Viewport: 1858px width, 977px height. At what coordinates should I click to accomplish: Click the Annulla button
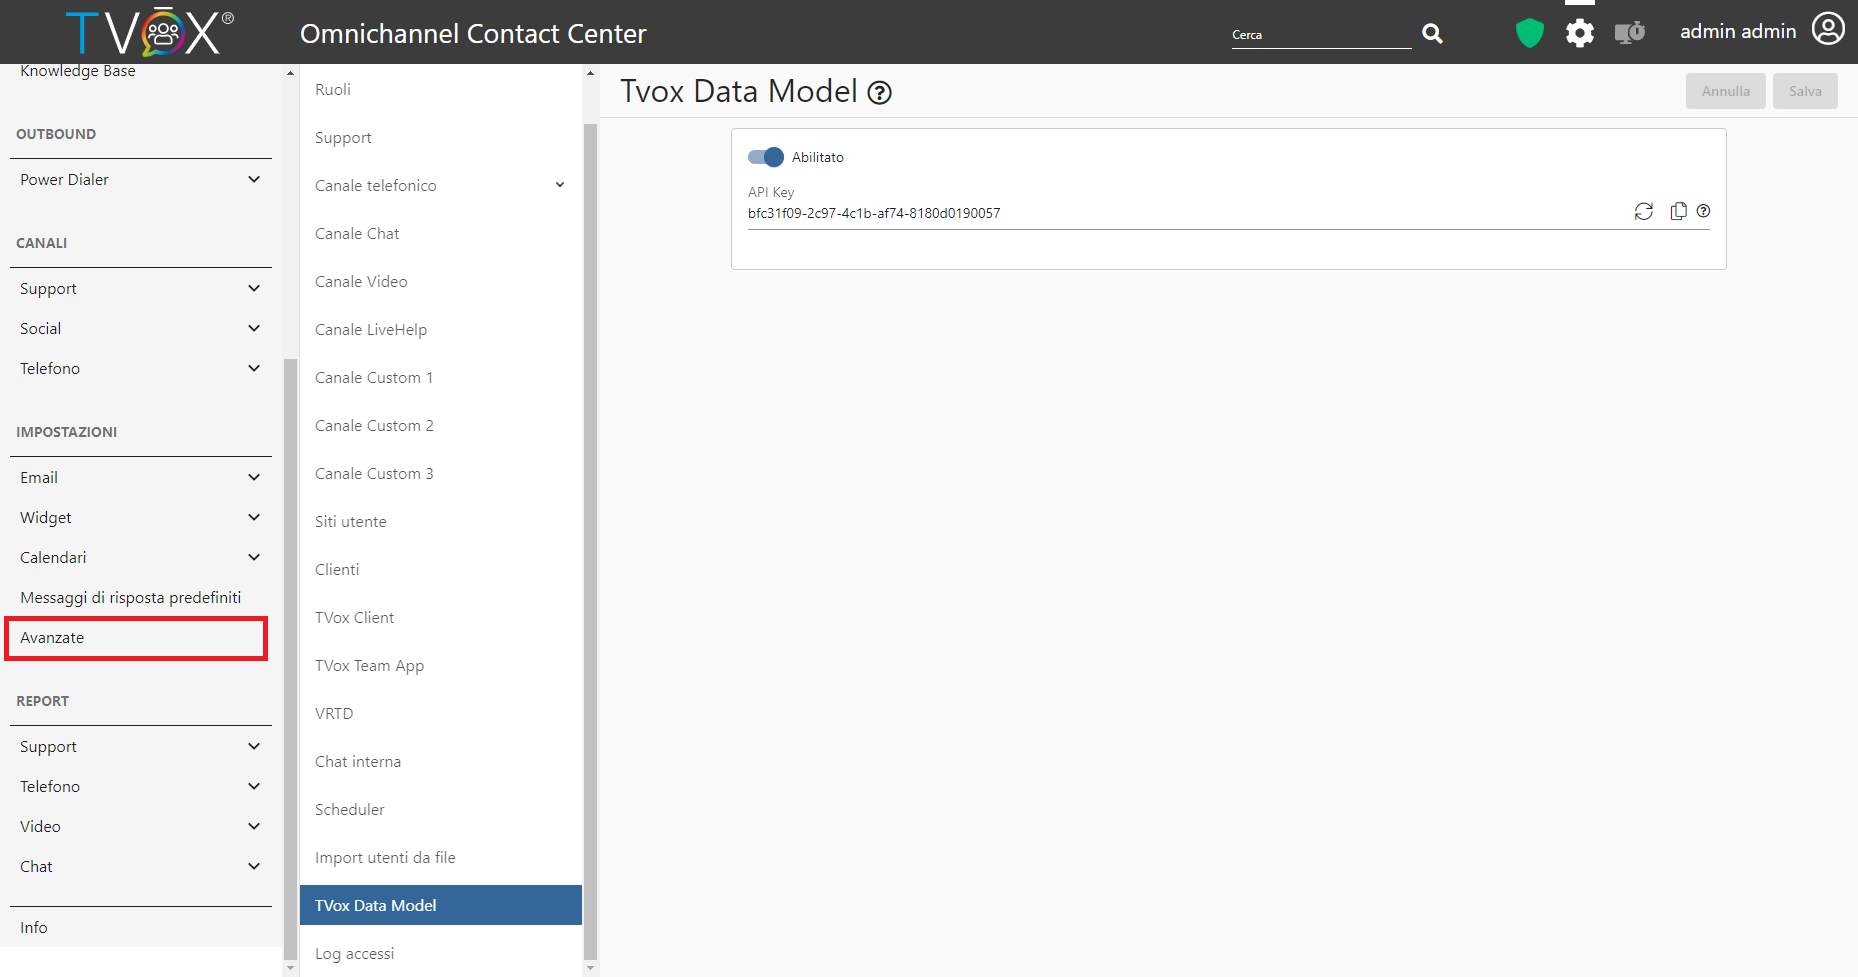click(1725, 91)
